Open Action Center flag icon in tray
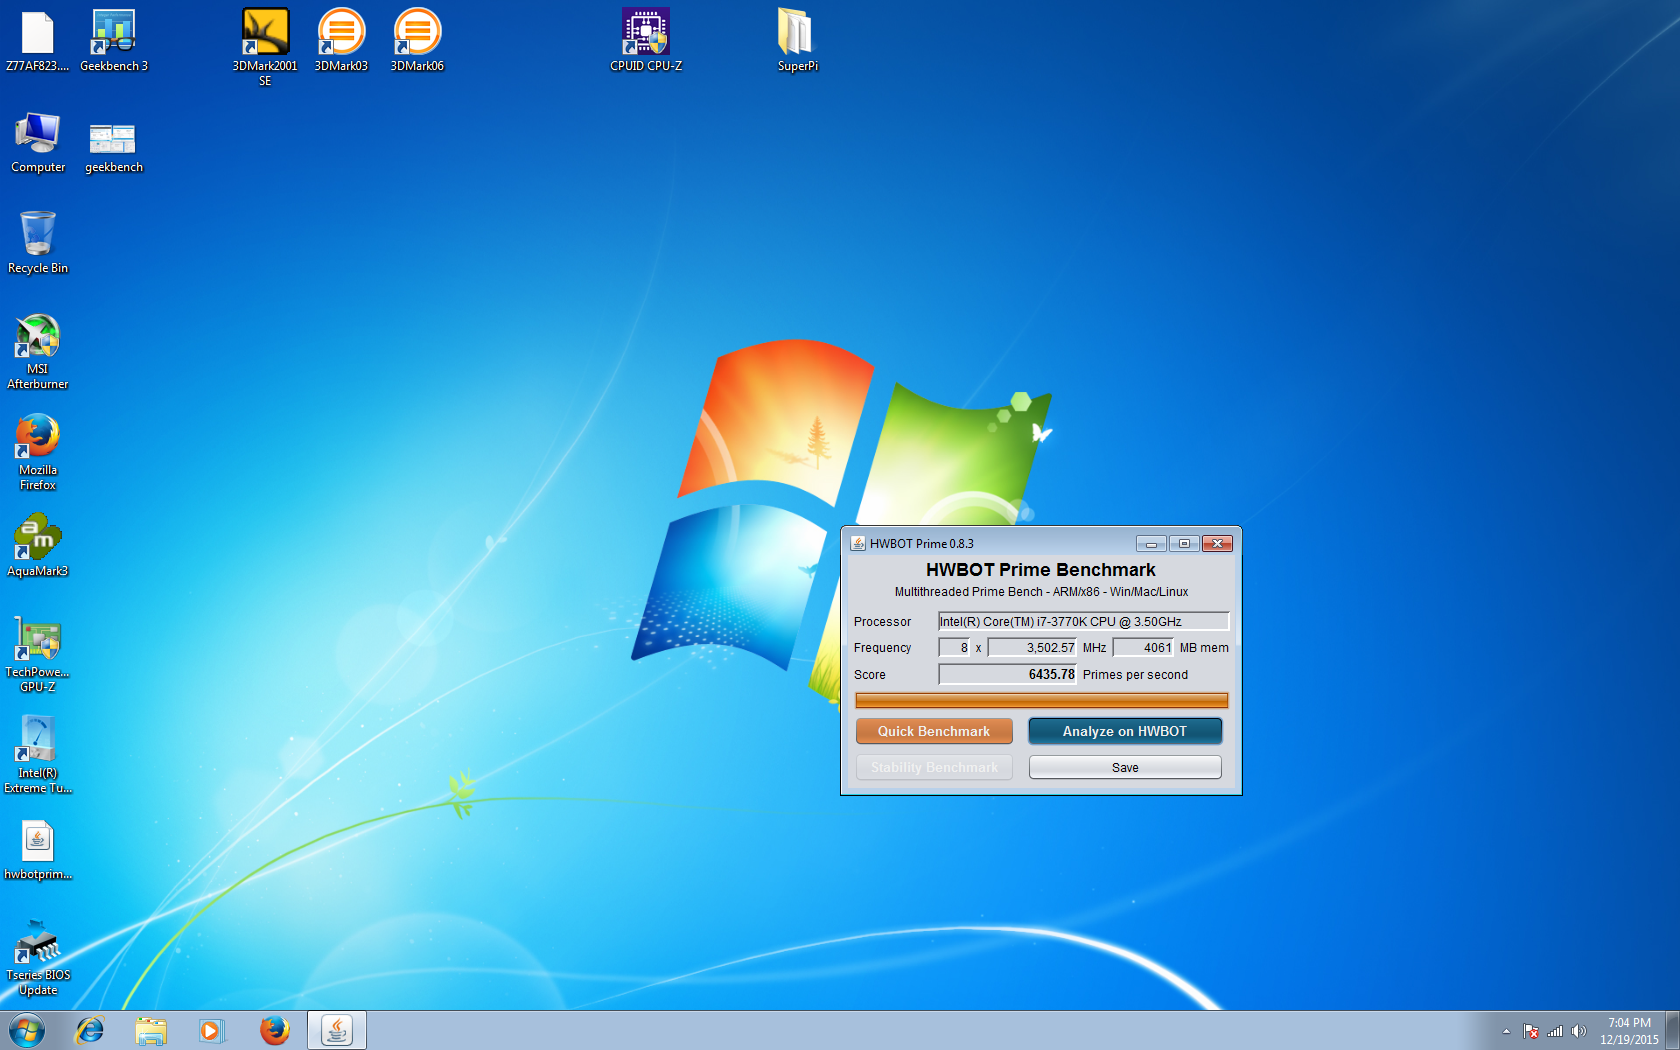 (1531, 1031)
